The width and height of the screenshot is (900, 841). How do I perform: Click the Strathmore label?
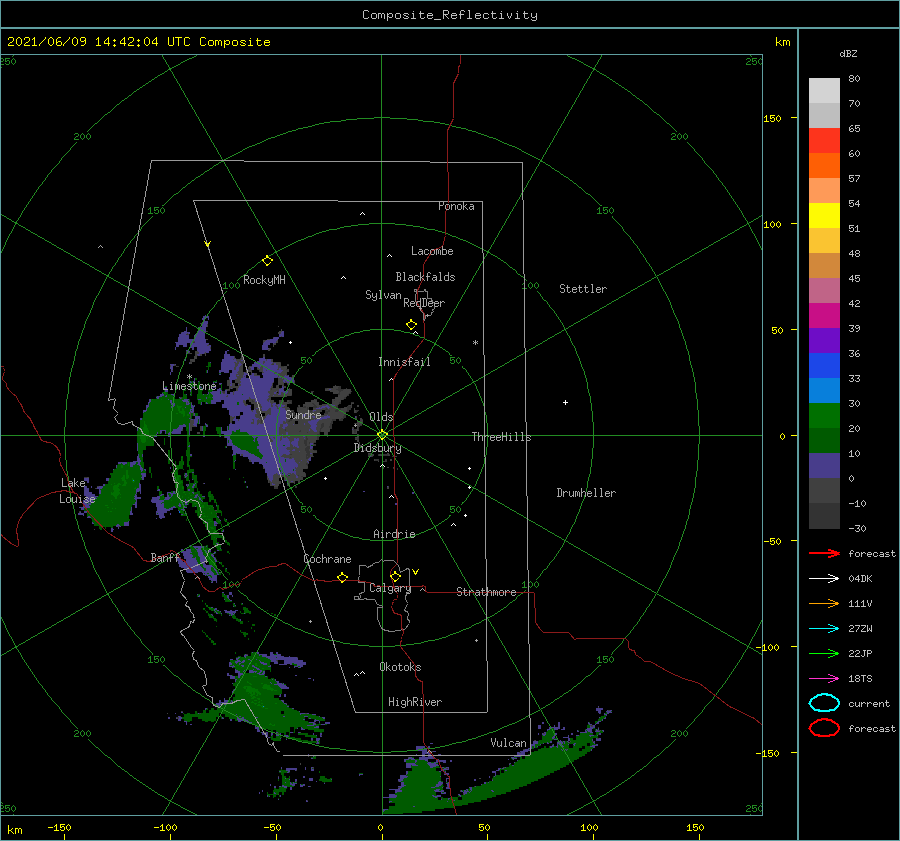coord(486,592)
